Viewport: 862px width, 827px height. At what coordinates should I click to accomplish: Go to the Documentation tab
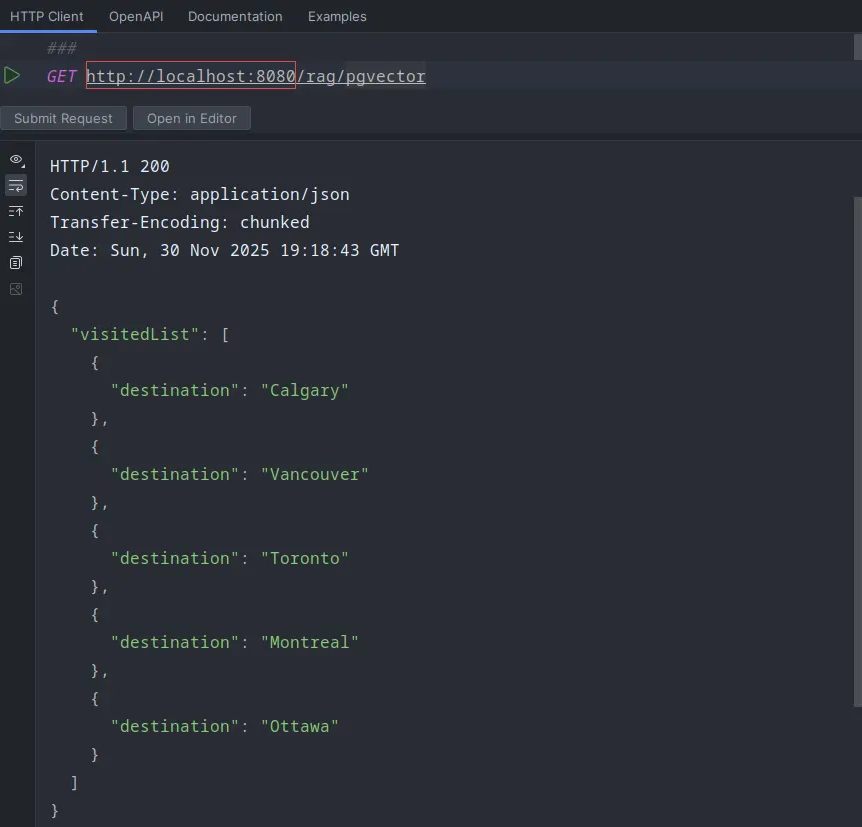(x=235, y=17)
